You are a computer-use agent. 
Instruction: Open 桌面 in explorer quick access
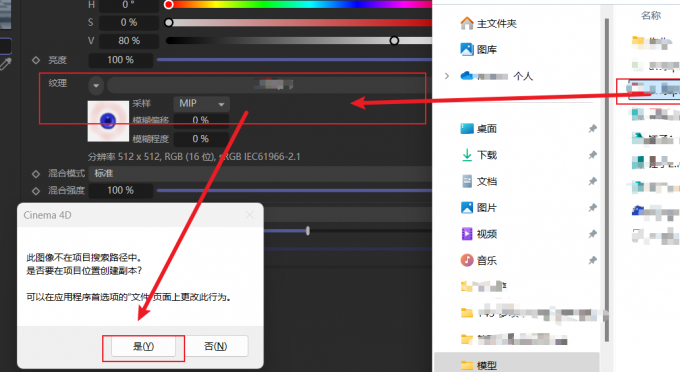click(x=478, y=129)
